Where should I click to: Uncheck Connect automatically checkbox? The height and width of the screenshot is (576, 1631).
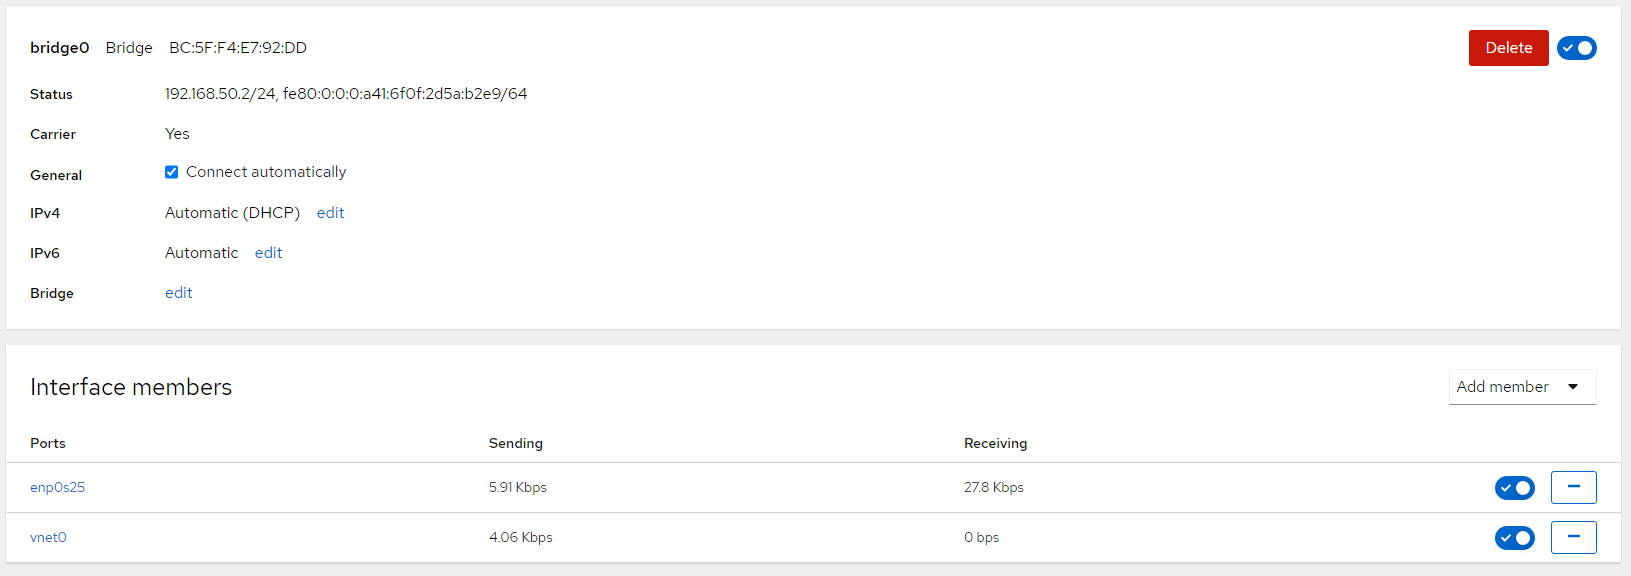coord(172,172)
